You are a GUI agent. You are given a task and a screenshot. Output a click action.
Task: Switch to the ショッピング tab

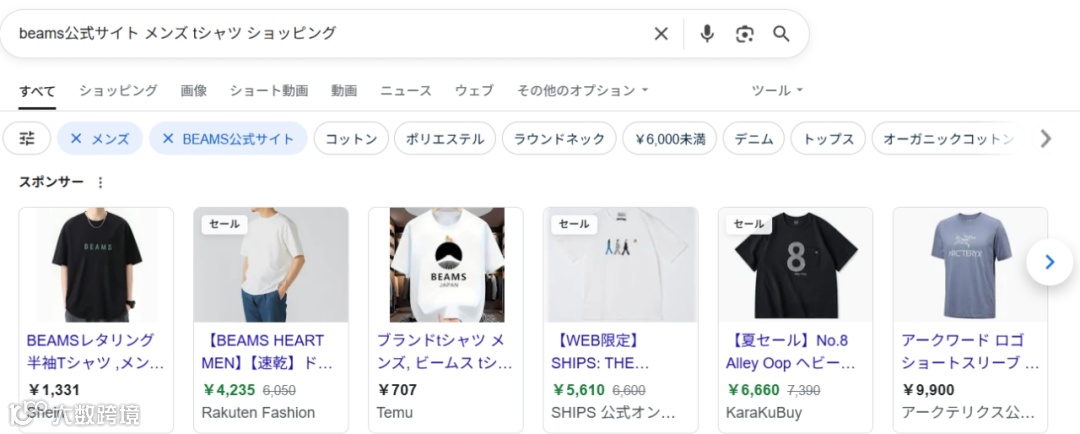pyautogui.click(x=118, y=90)
